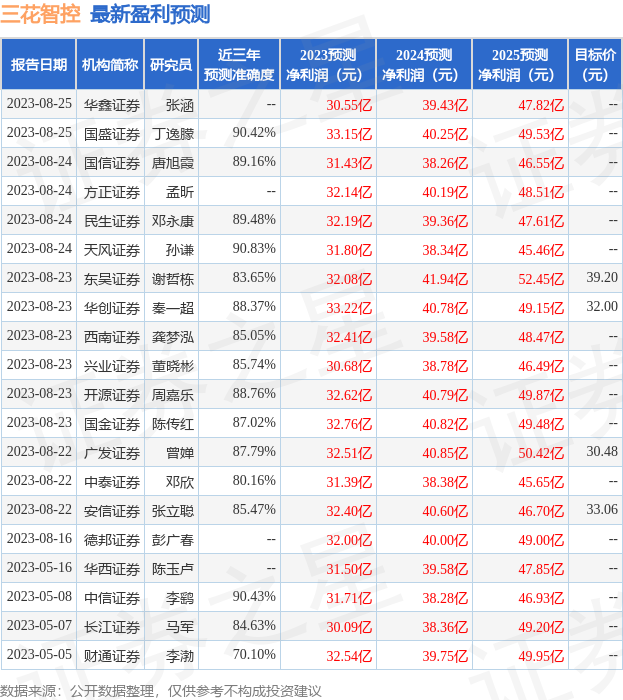Click 2024 profit value 40.00亿

tap(445, 541)
